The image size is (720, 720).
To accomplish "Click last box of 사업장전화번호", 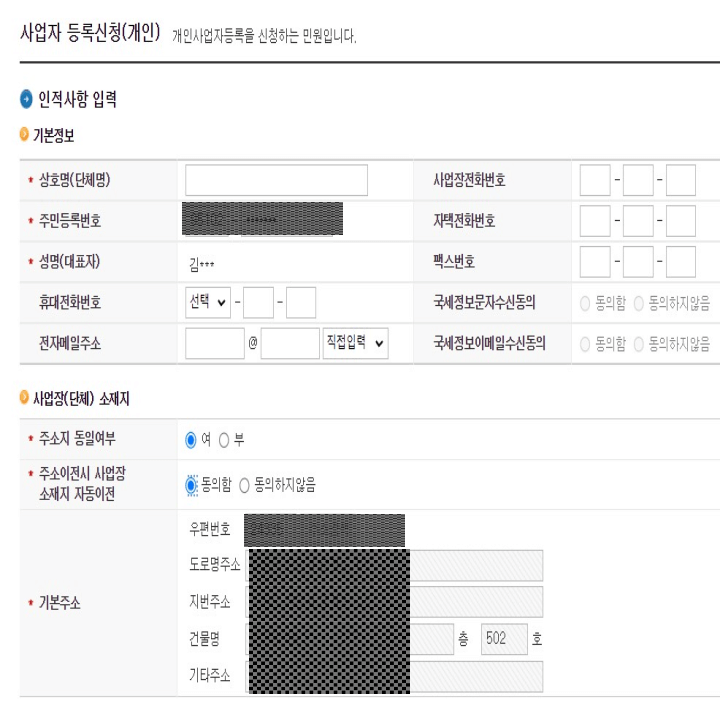I will (681, 180).
